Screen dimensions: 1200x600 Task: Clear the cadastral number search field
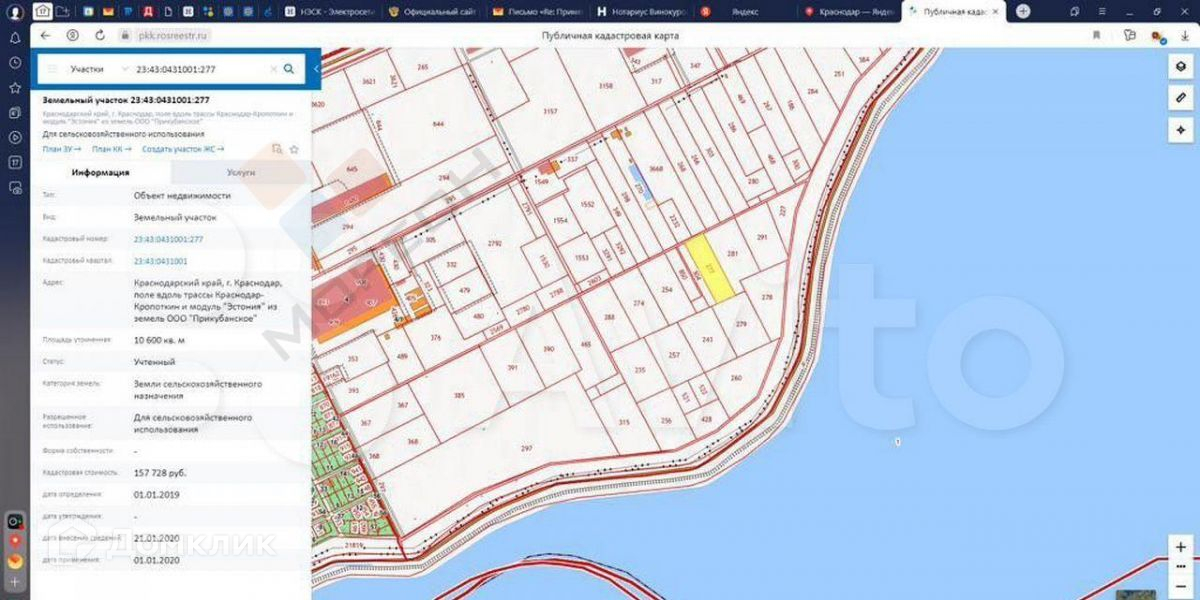[x=273, y=69]
